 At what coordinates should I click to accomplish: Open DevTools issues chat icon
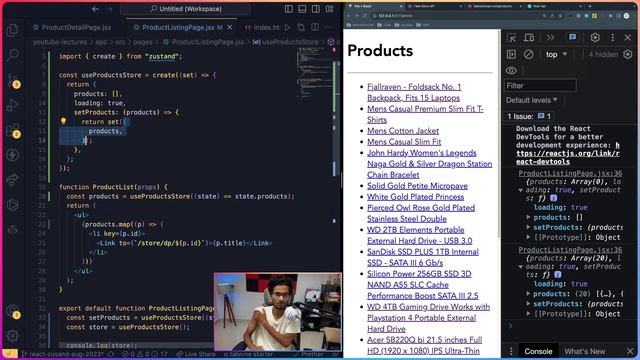(x=573, y=38)
